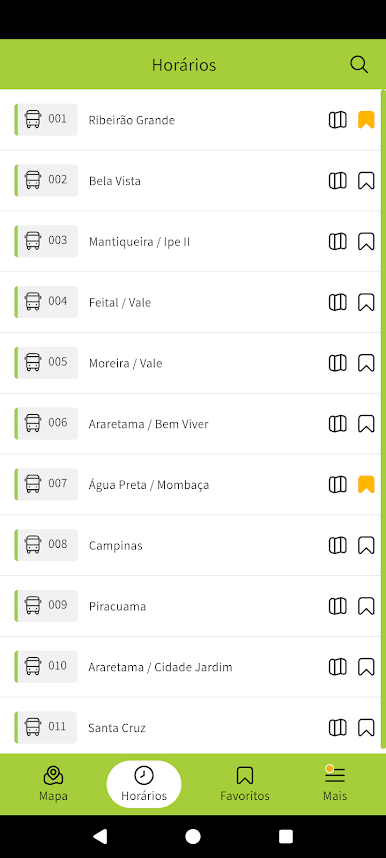Show route map for Bela Vista line
The image size is (386, 858).
(x=338, y=181)
